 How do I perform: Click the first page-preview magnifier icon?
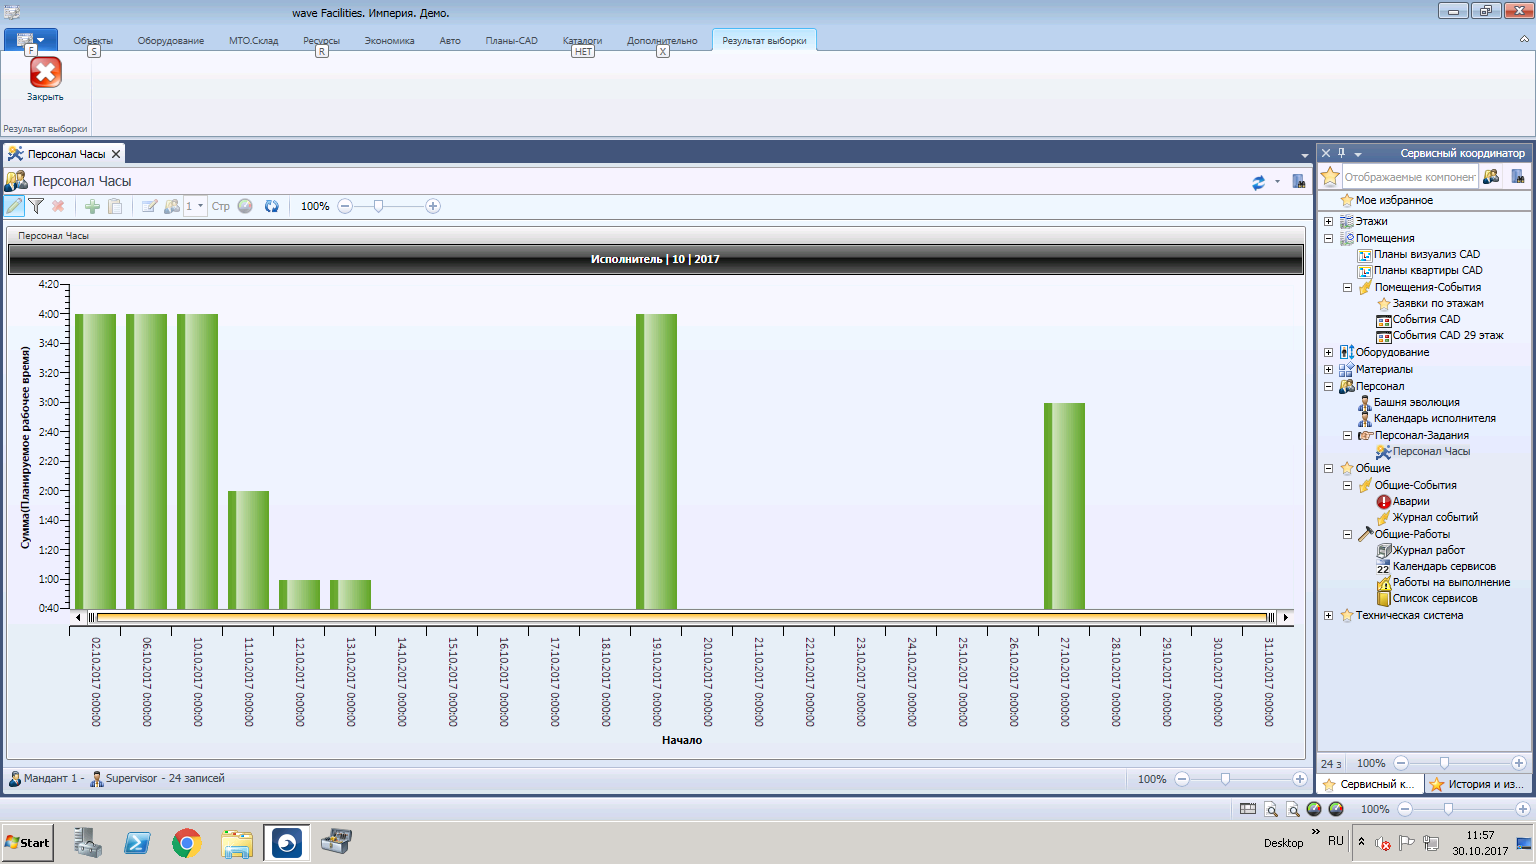coord(1271,809)
